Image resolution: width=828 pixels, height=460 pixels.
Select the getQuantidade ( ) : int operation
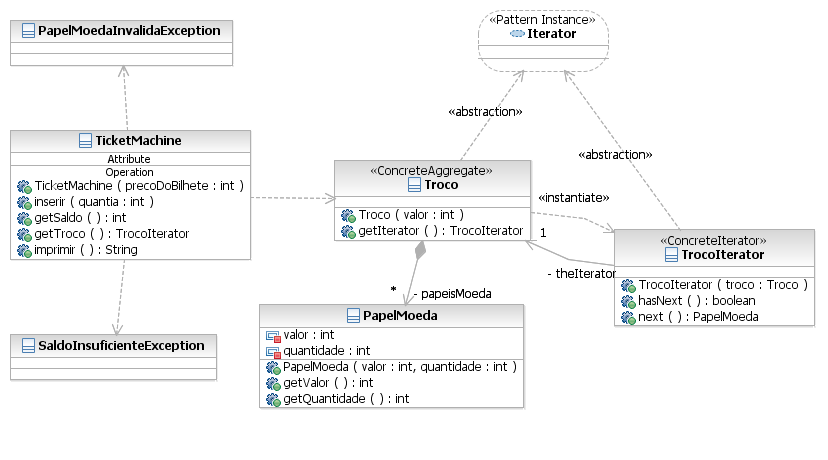click(x=342, y=399)
